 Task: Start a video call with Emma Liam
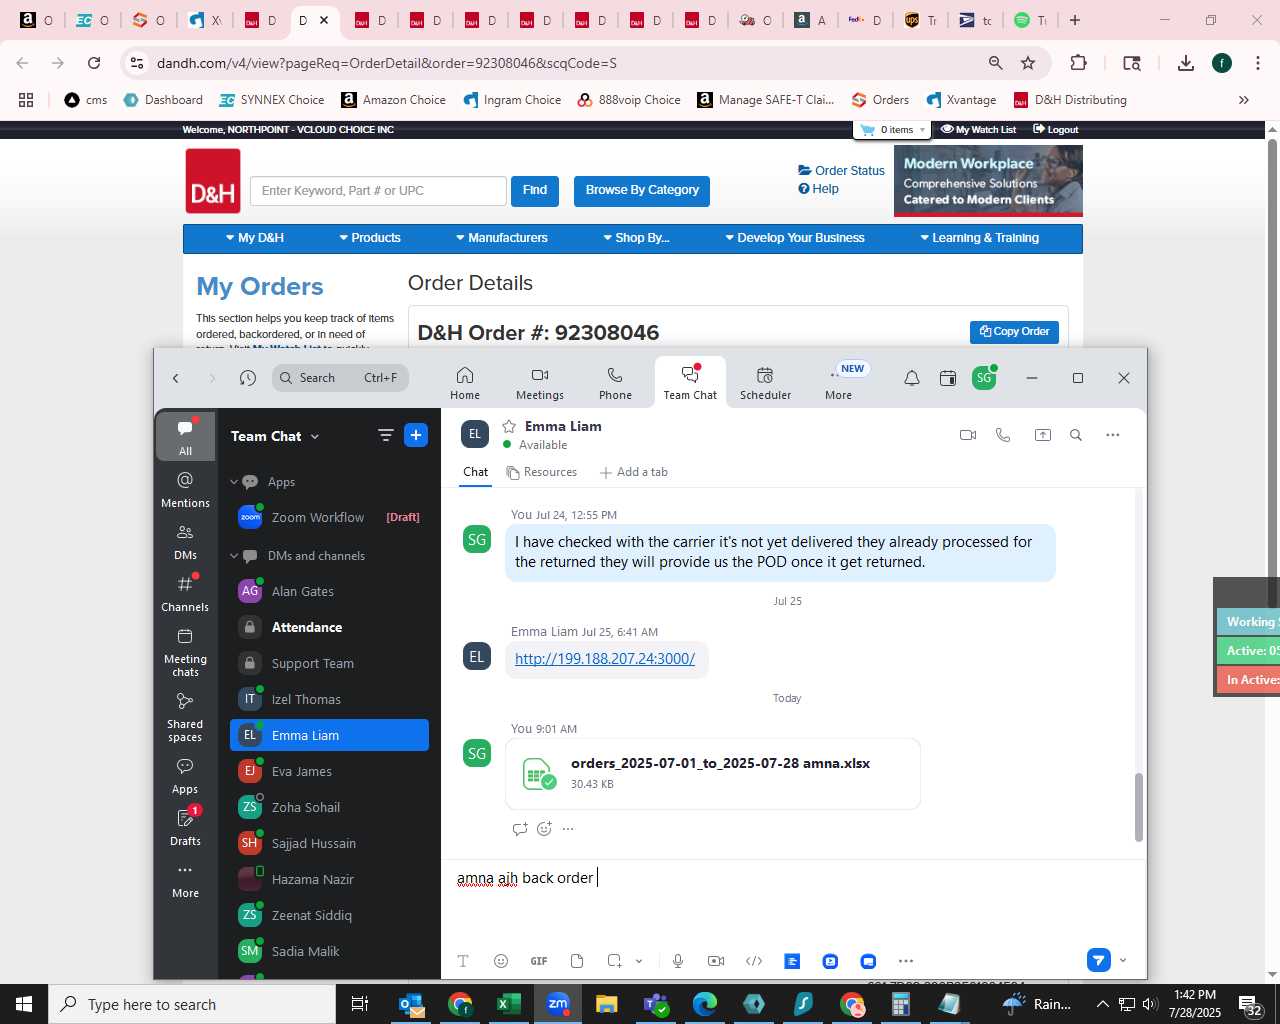(967, 435)
